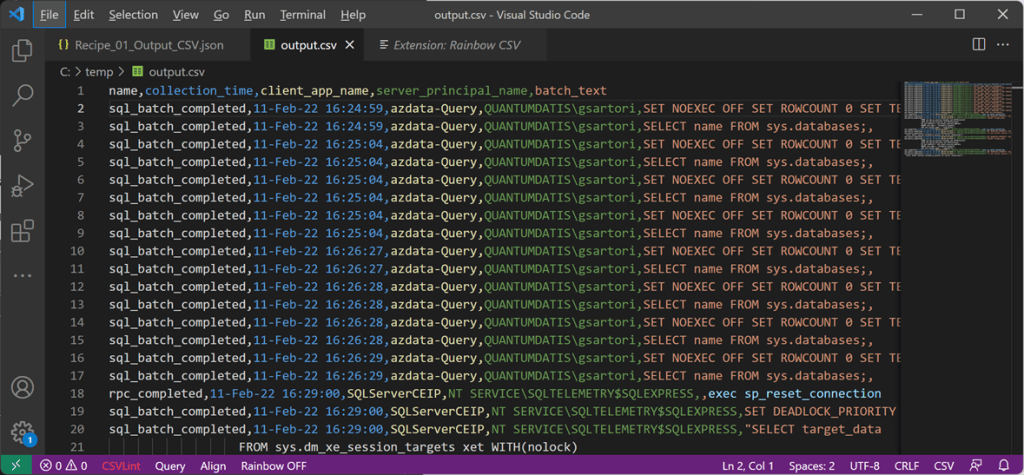The height and width of the screenshot is (475, 1024).
Task: Click the Align button in status bar
Action: pyautogui.click(x=213, y=466)
